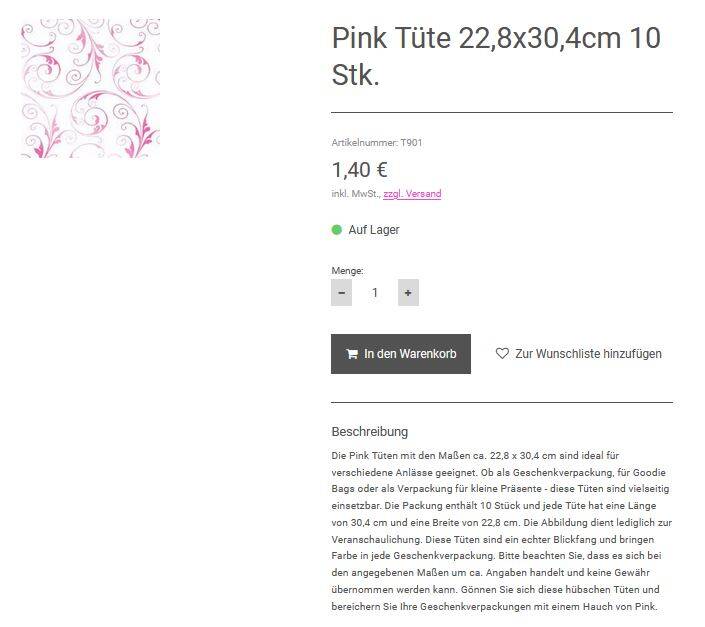This screenshot has height=627, width=705.
Task: Open the 'zzgl. Versand' shipping link
Action: coord(412,194)
